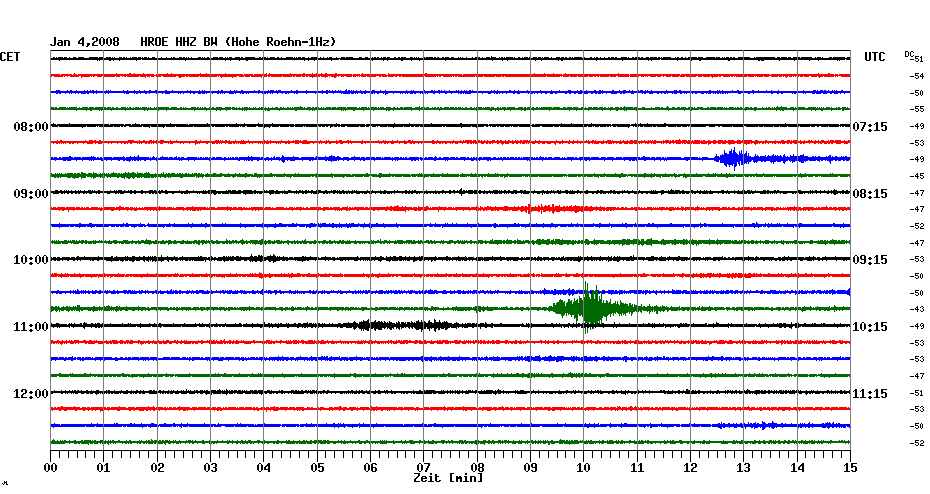This screenshot has height=494, width=930.
Task: Click the 10:15 UTC time label
Action: pos(870,327)
